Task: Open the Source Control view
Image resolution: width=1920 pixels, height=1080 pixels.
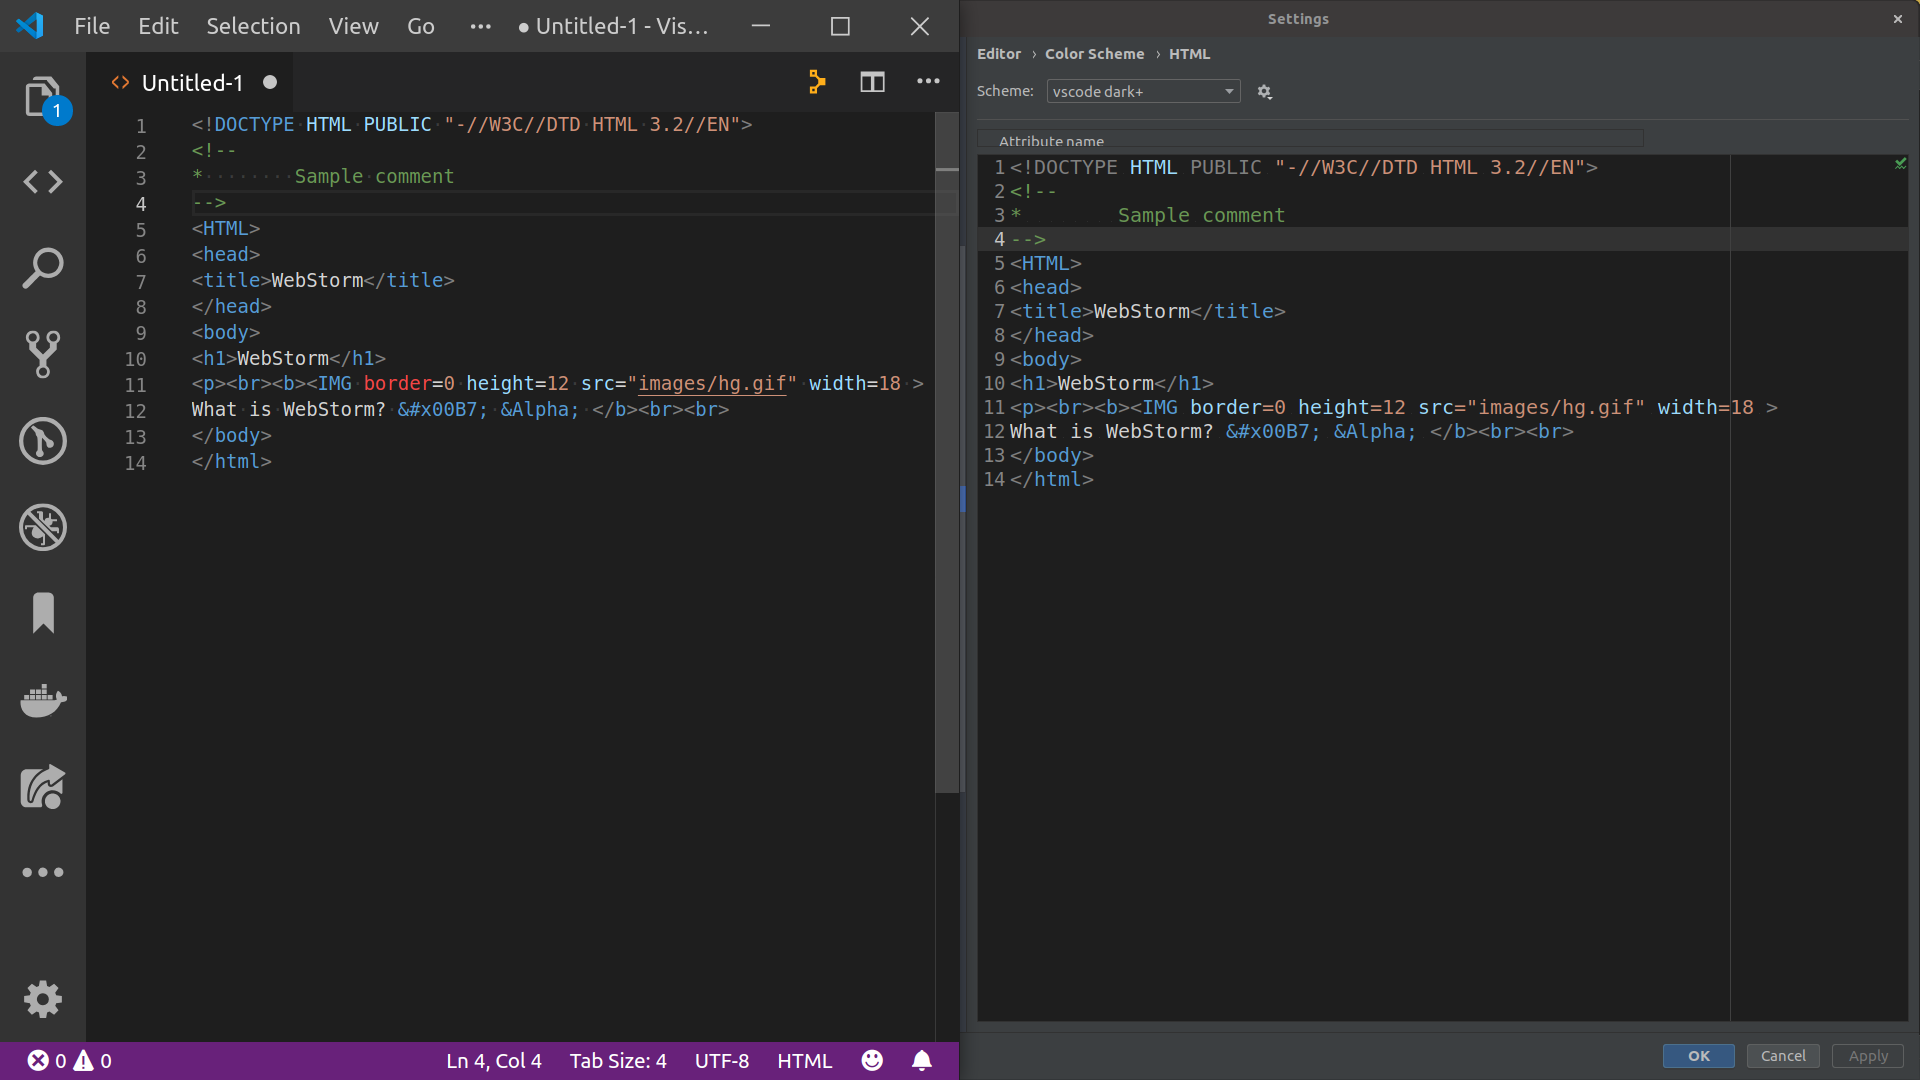Action: pos(43,354)
